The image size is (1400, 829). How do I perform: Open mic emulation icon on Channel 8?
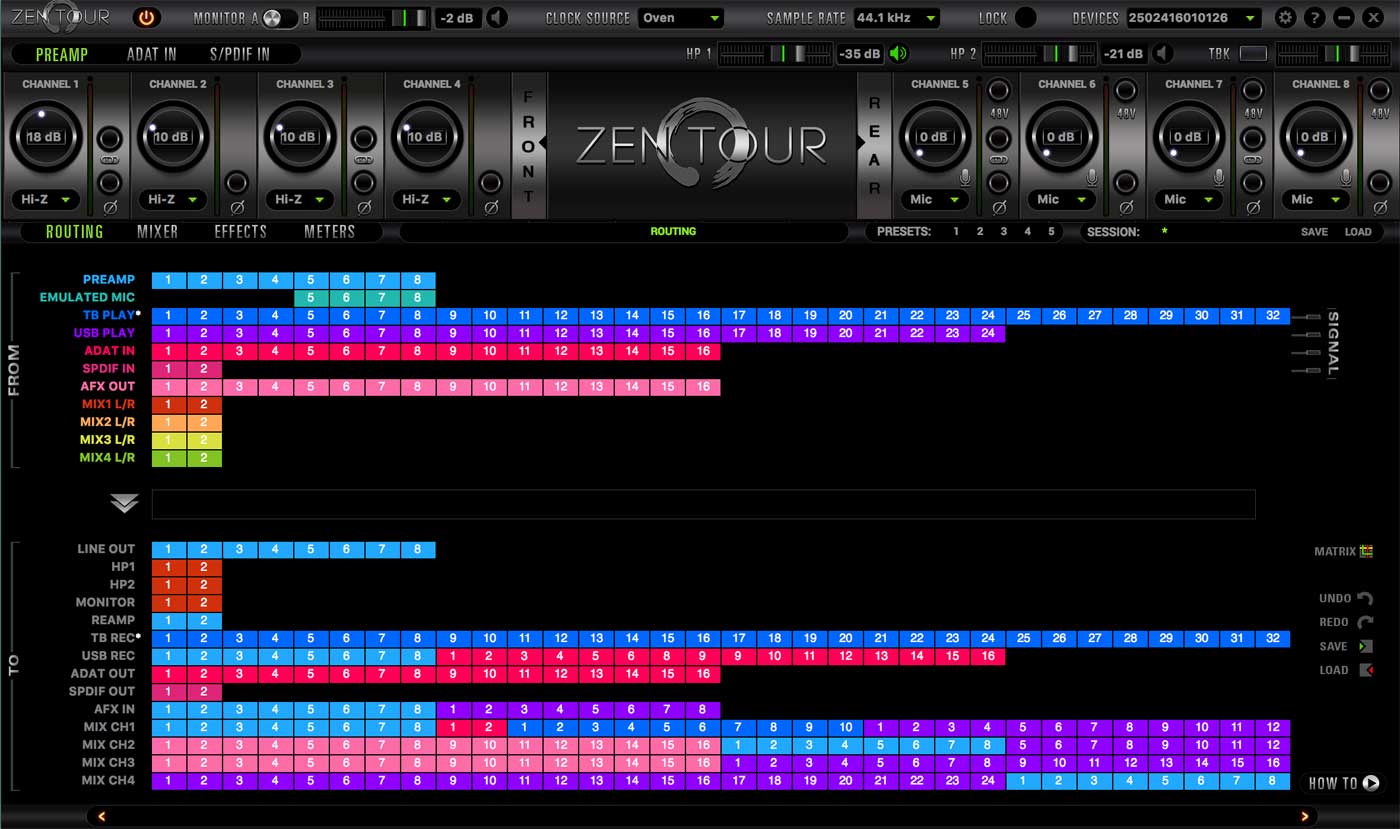[x=1346, y=178]
